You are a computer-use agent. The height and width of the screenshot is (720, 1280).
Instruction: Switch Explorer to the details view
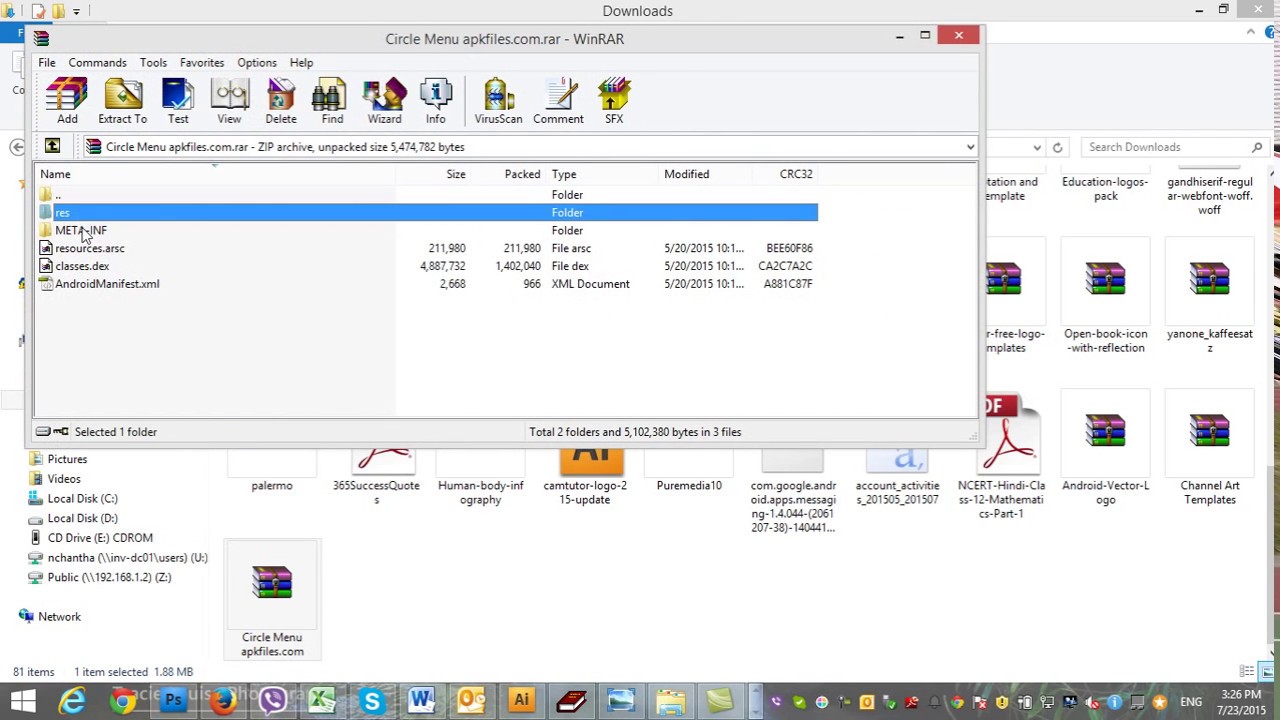[1246, 672]
